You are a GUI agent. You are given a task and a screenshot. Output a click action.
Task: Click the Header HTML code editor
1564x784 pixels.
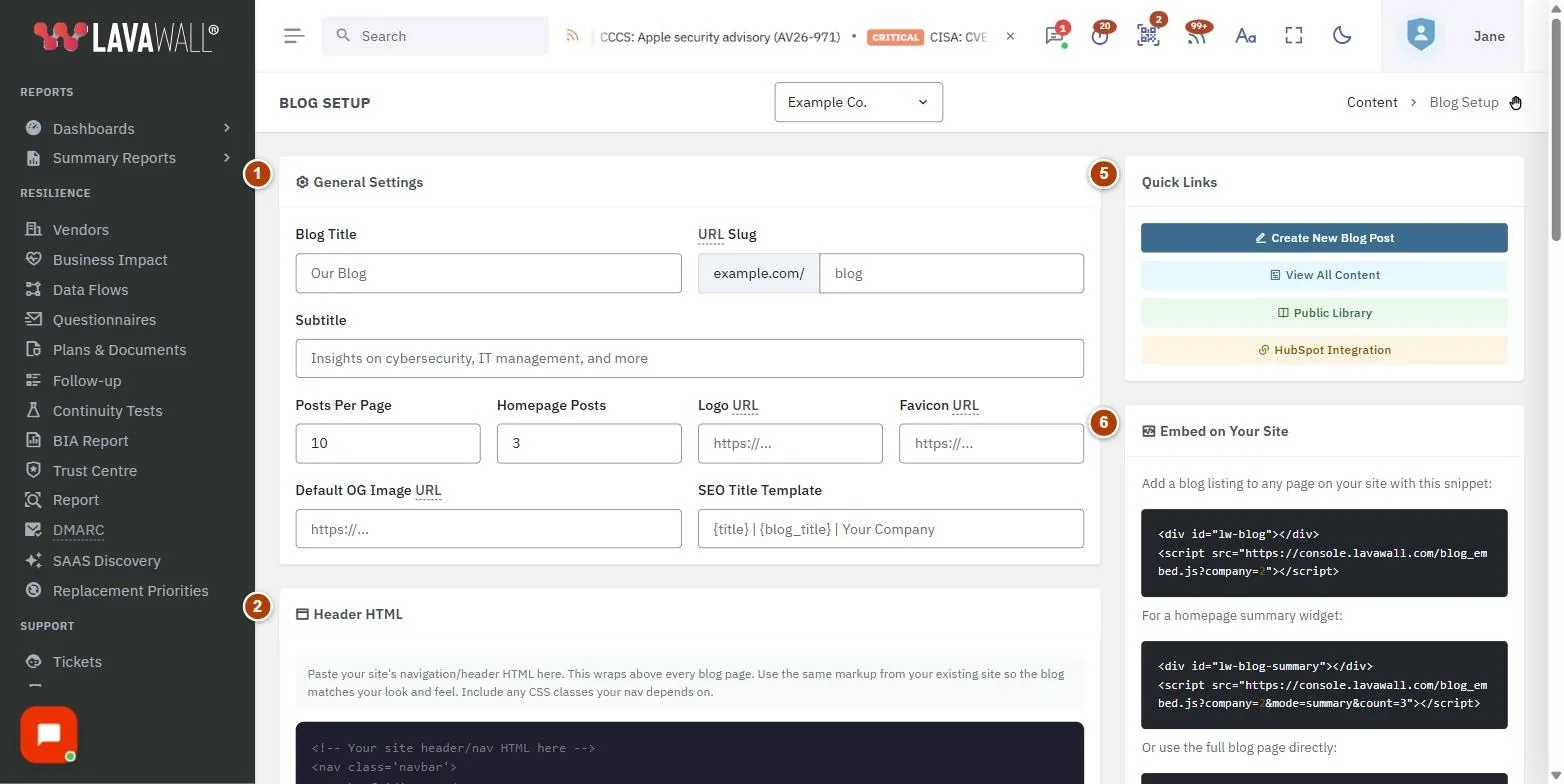pyautogui.click(x=689, y=753)
